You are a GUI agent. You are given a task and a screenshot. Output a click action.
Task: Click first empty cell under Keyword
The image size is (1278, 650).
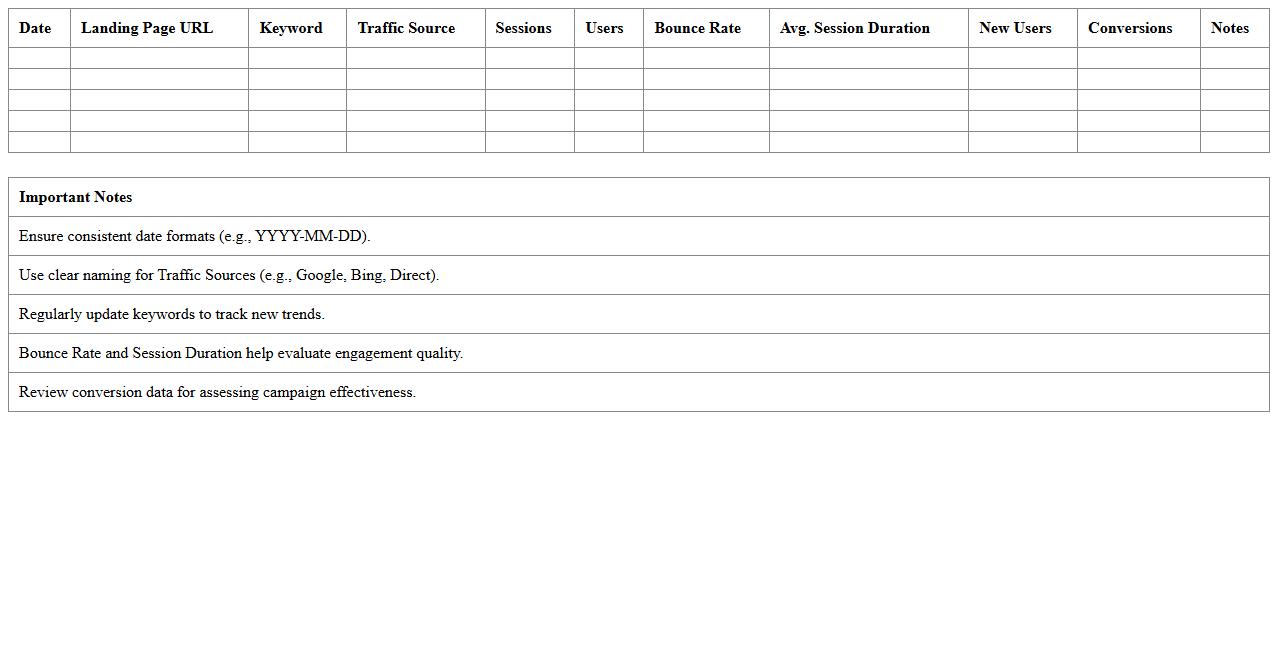[297, 58]
